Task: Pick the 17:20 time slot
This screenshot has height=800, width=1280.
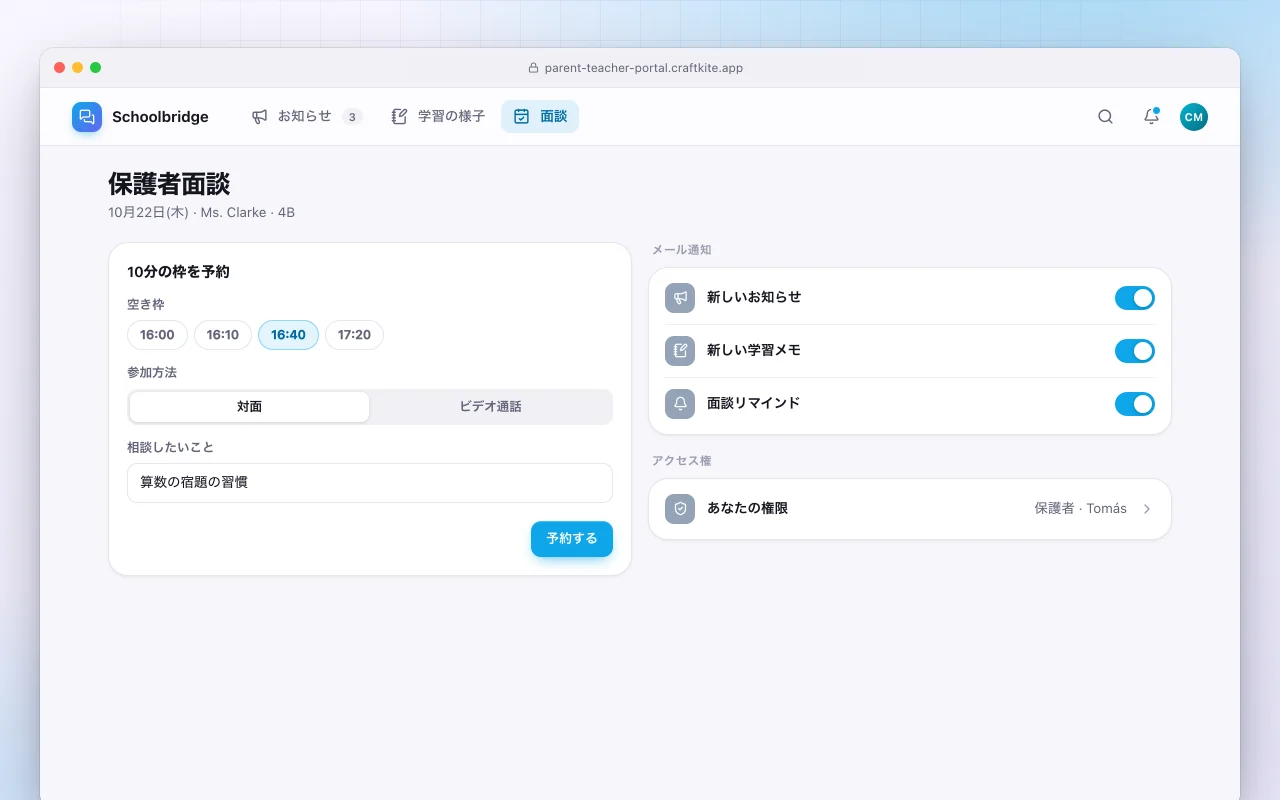Action: pyautogui.click(x=354, y=335)
